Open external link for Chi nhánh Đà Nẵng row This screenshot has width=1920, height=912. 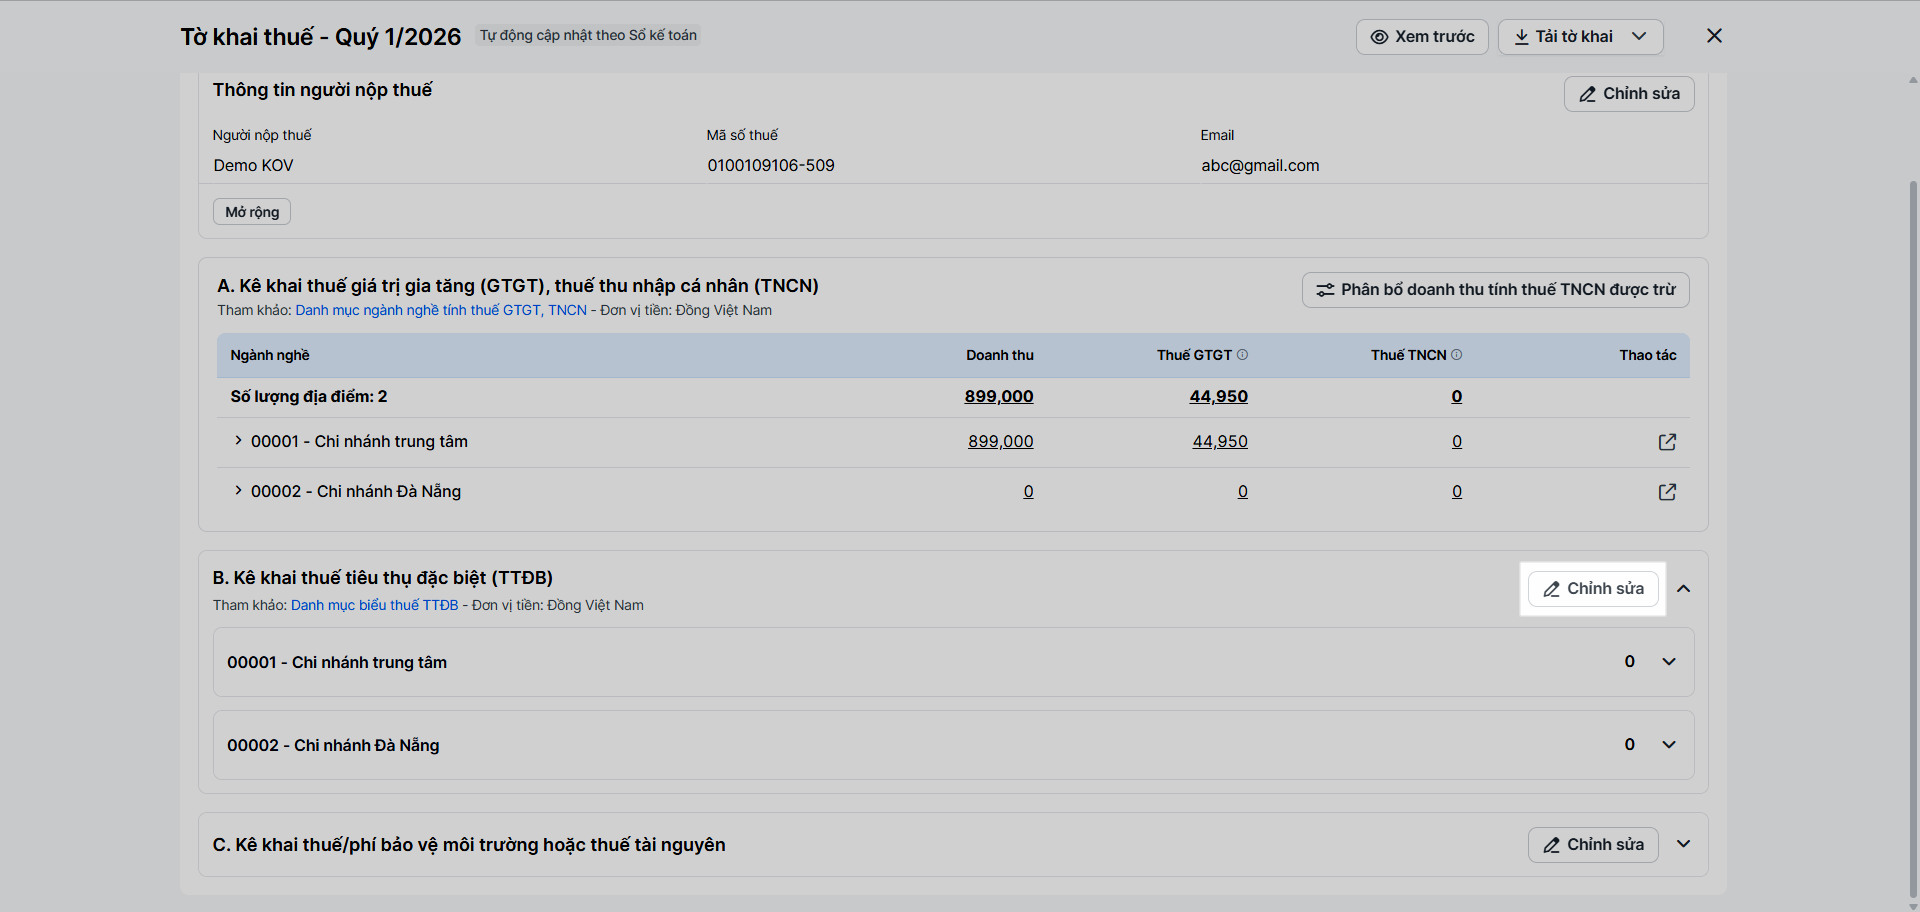point(1667,492)
